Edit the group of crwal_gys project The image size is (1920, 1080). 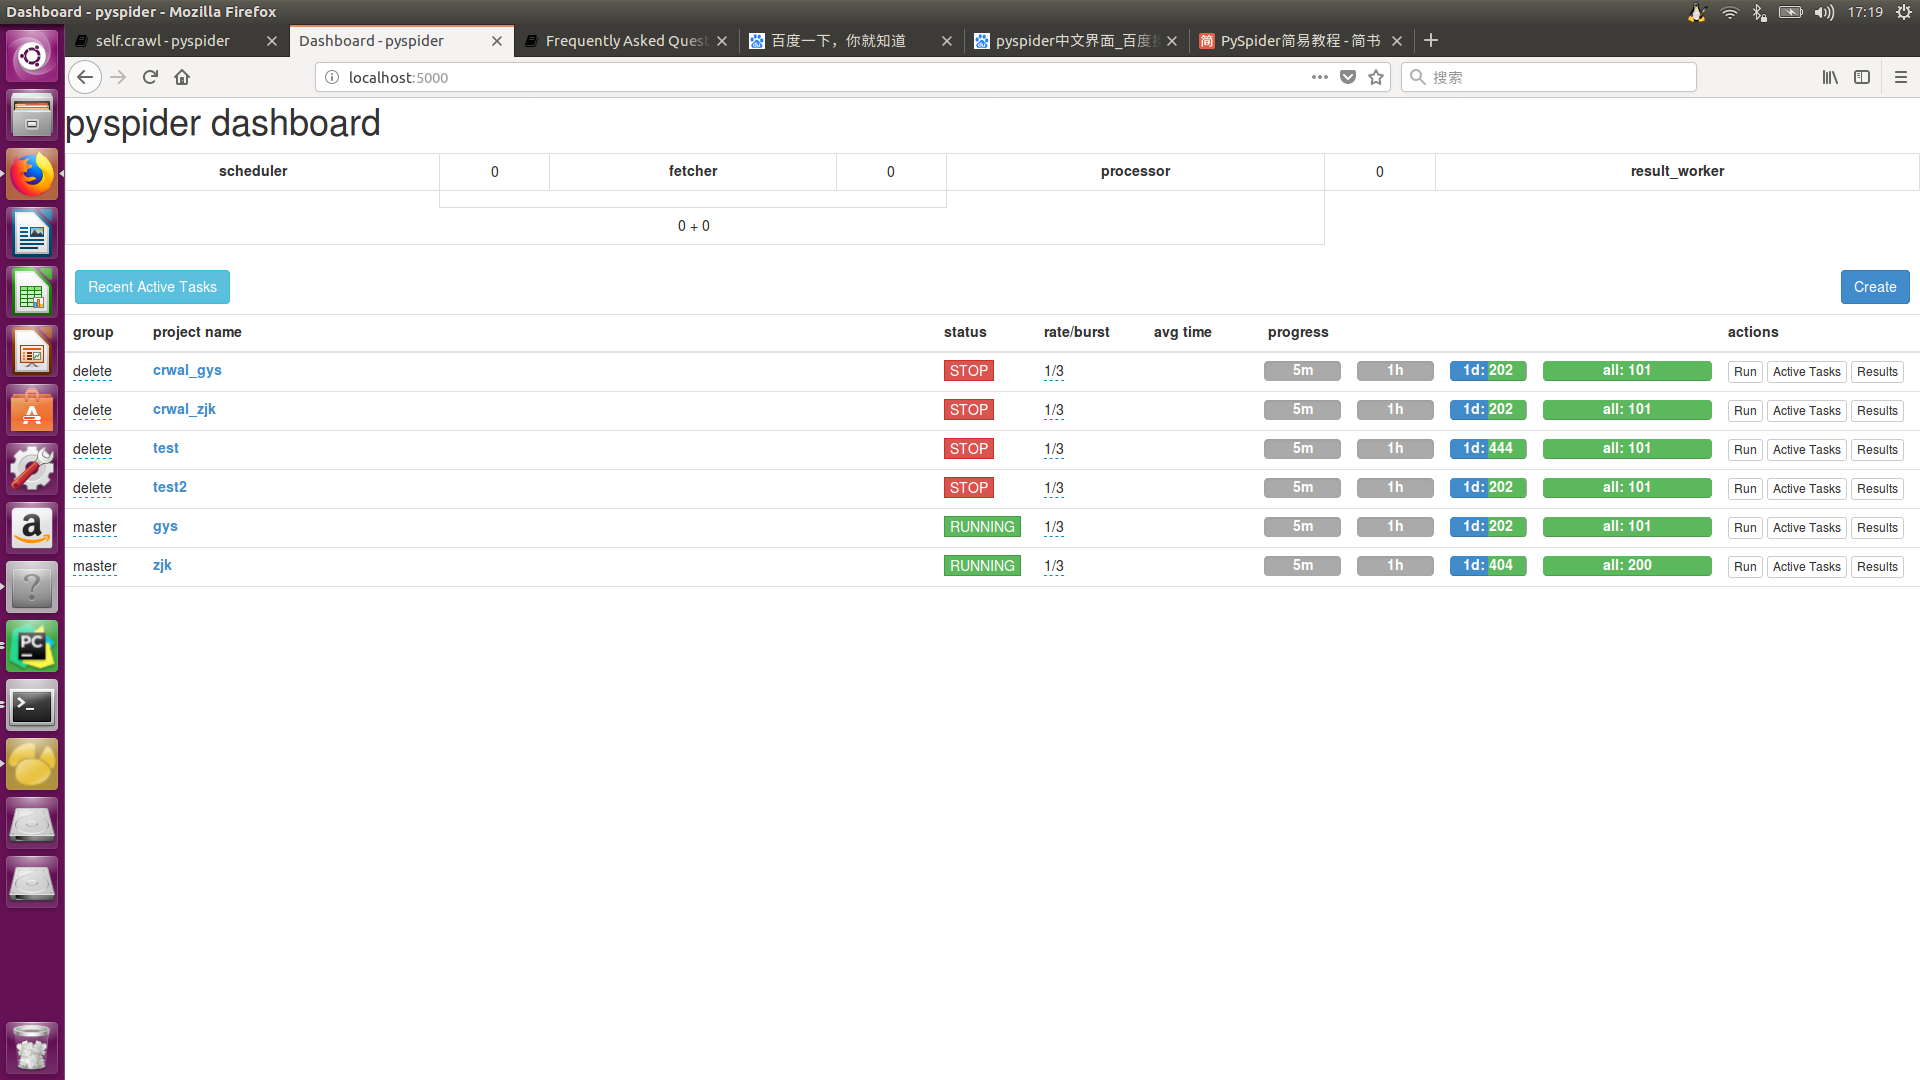point(92,371)
